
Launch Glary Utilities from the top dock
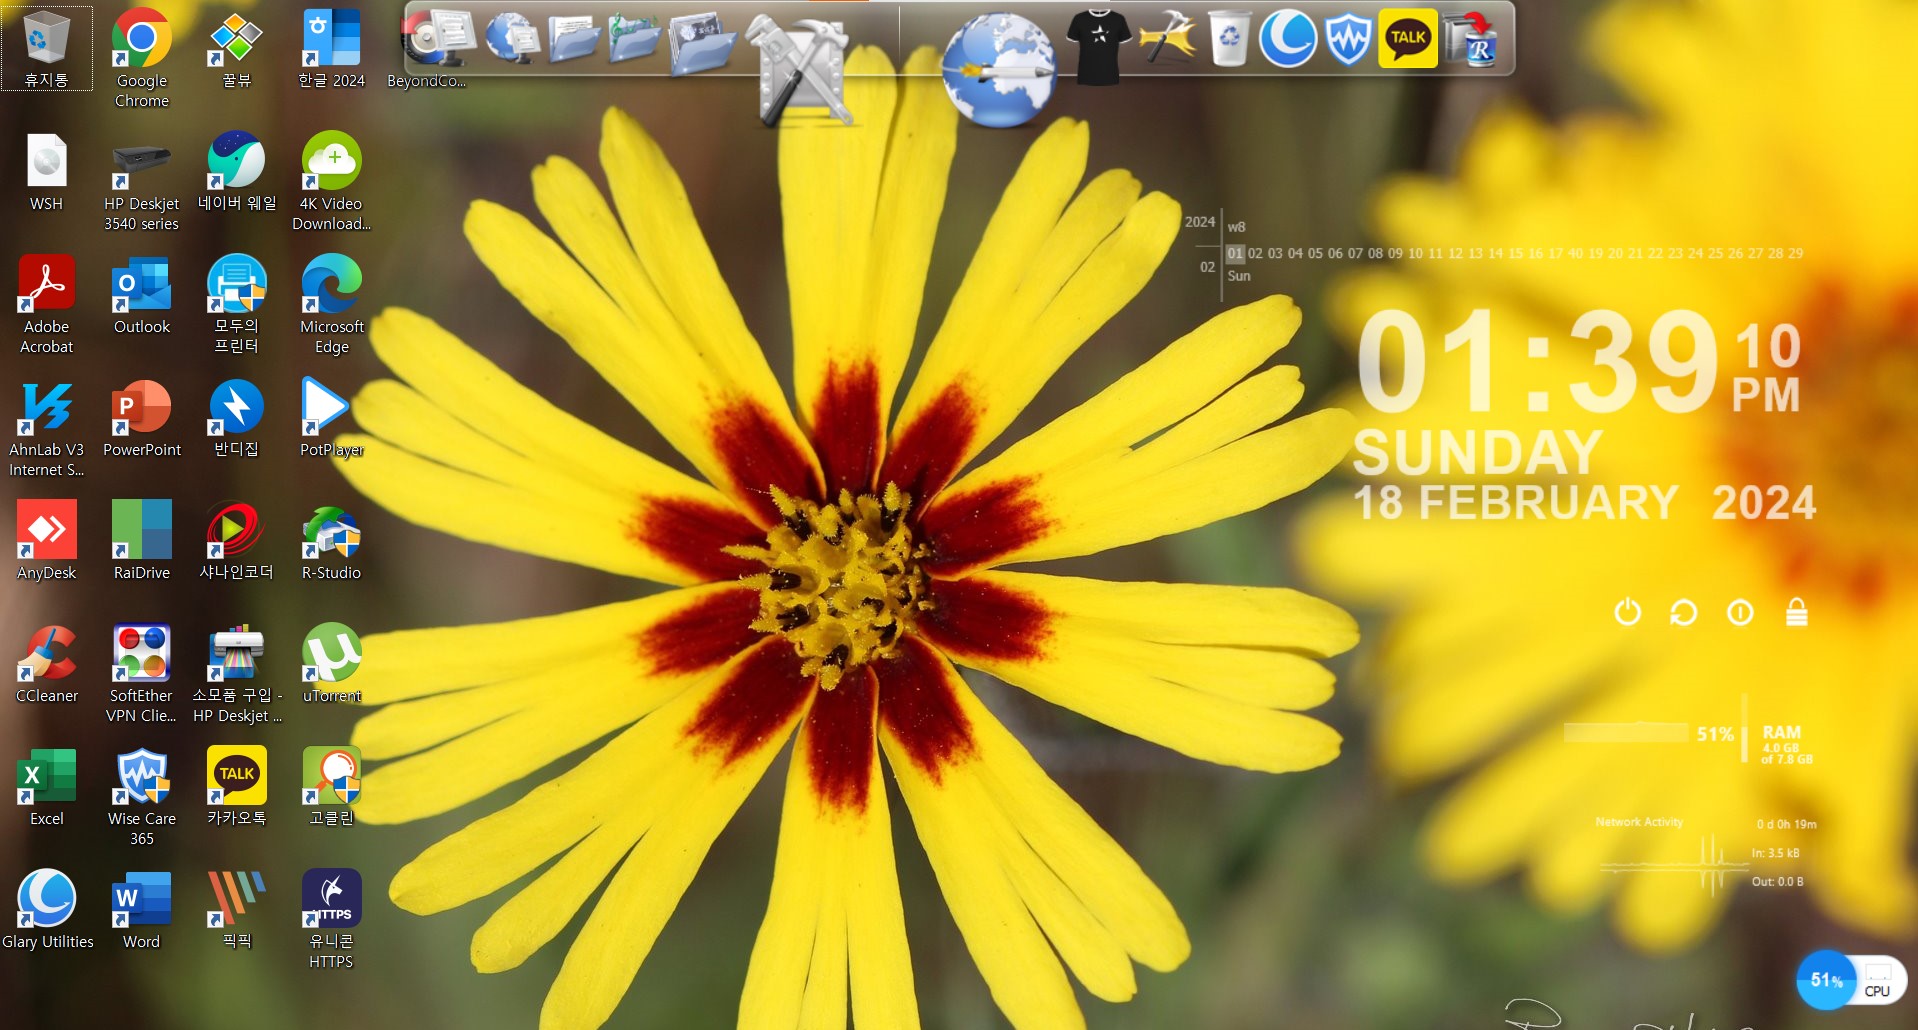pyautogui.click(x=1288, y=38)
